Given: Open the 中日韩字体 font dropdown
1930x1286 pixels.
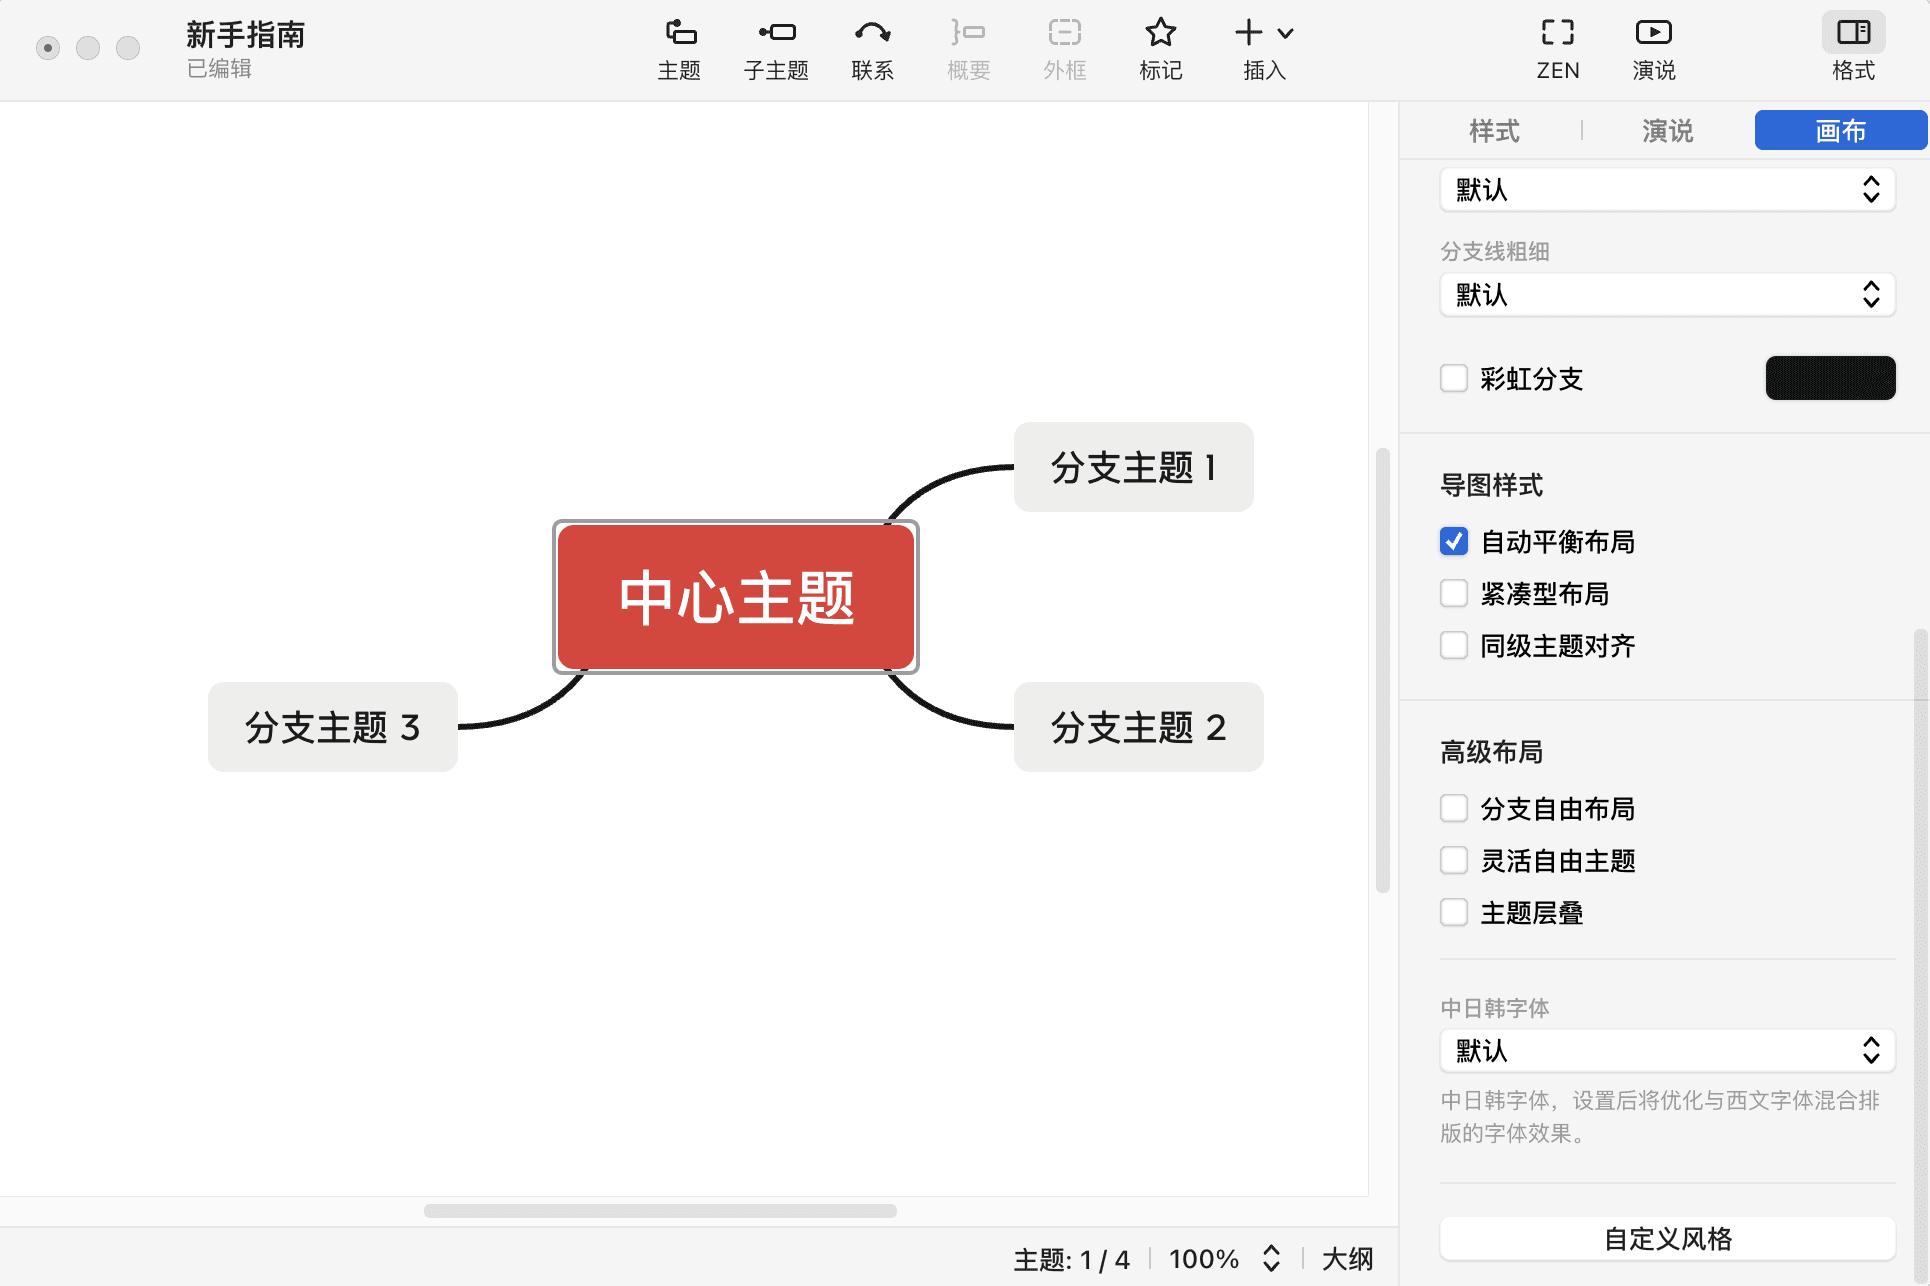Looking at the screenshot, I should tap(1666, 1051).
